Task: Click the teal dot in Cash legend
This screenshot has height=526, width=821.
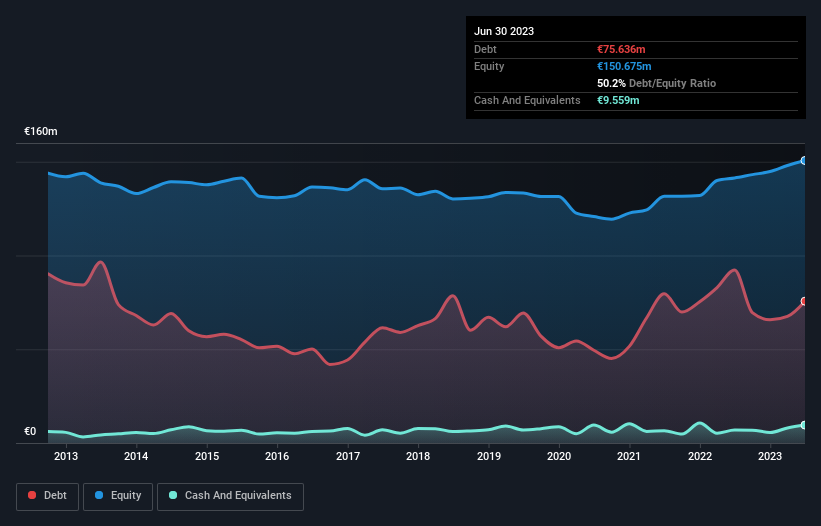Action: tap(173, 496)
